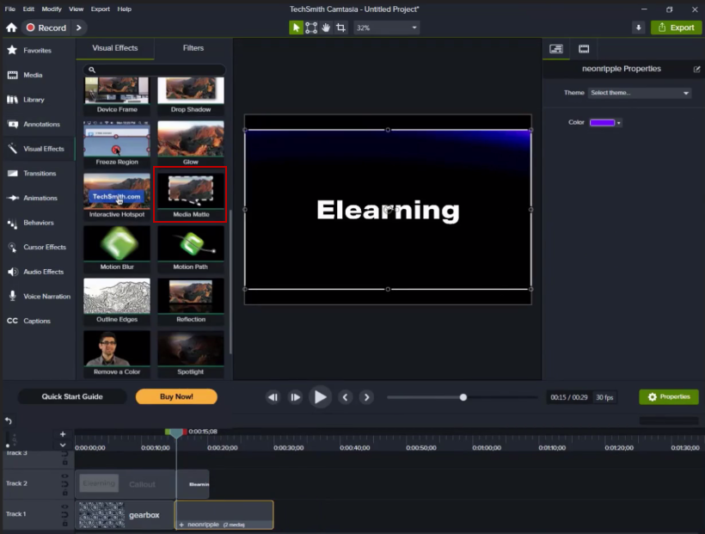Click the effects search field
The height and width of the screenshot is (534, 705).
pyautogui.click(x=154, y=70)
